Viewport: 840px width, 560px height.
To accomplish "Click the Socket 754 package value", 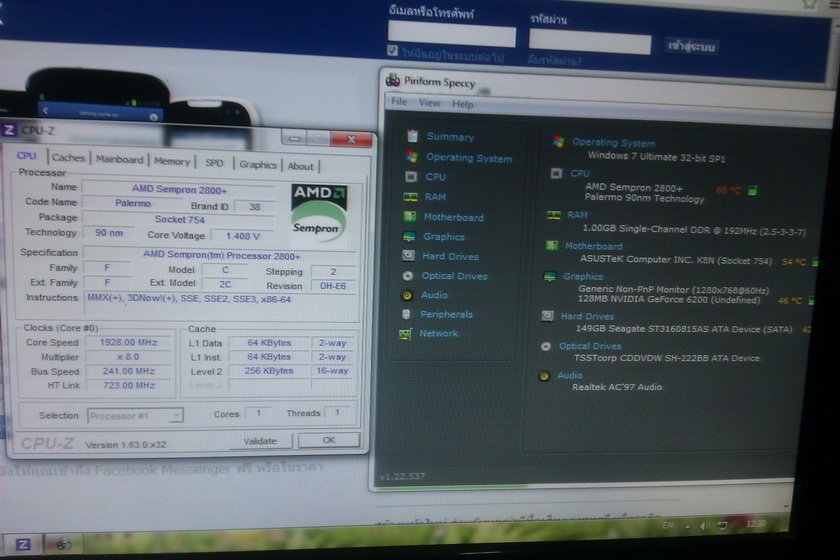I will 179,219.
